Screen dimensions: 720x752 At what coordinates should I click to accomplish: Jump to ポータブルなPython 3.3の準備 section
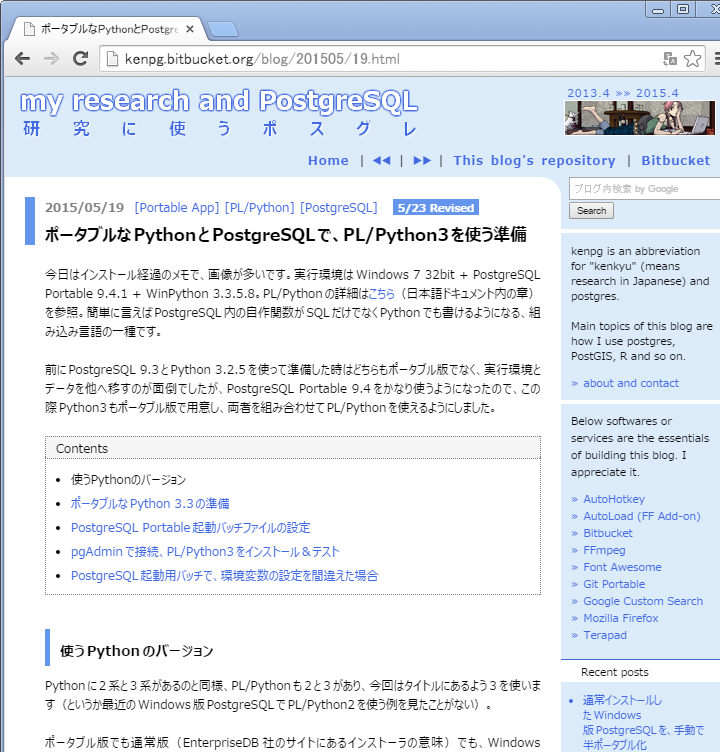(x=150, y=504)
